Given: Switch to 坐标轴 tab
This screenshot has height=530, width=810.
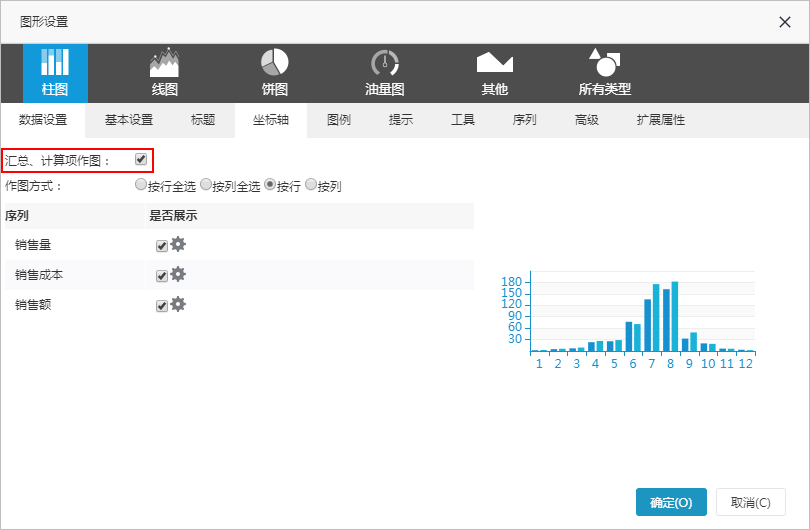Looking at the screenshot, I should (271, 120).
